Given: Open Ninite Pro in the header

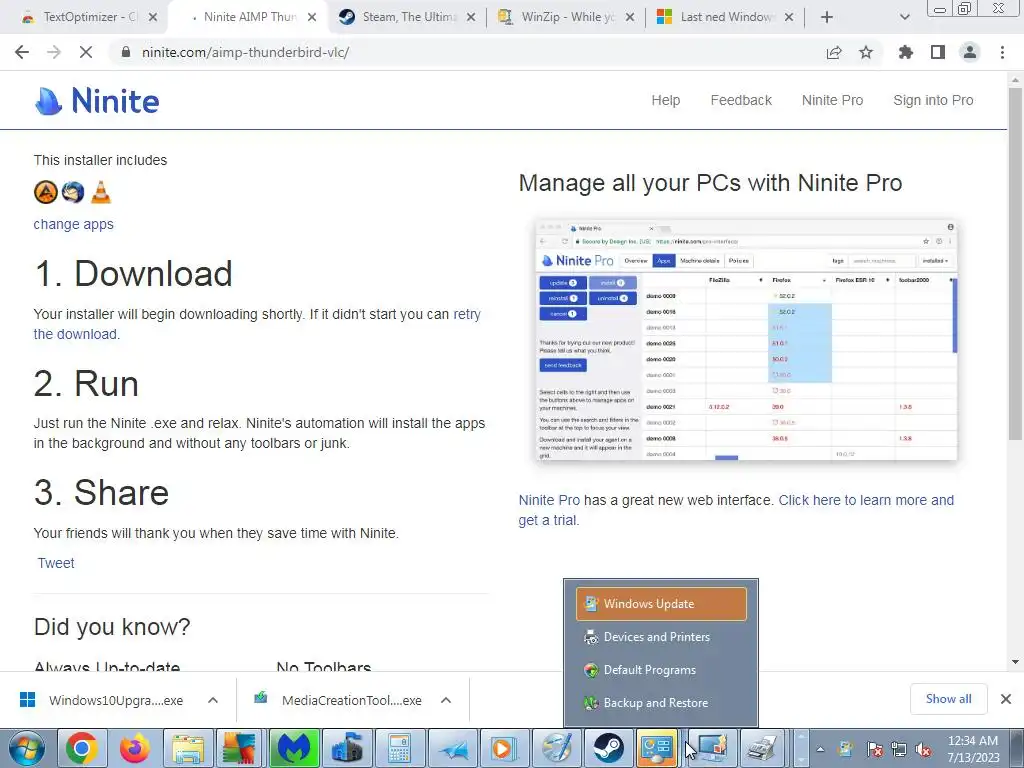Looking at the screenshot, I should tap(832, 100).
